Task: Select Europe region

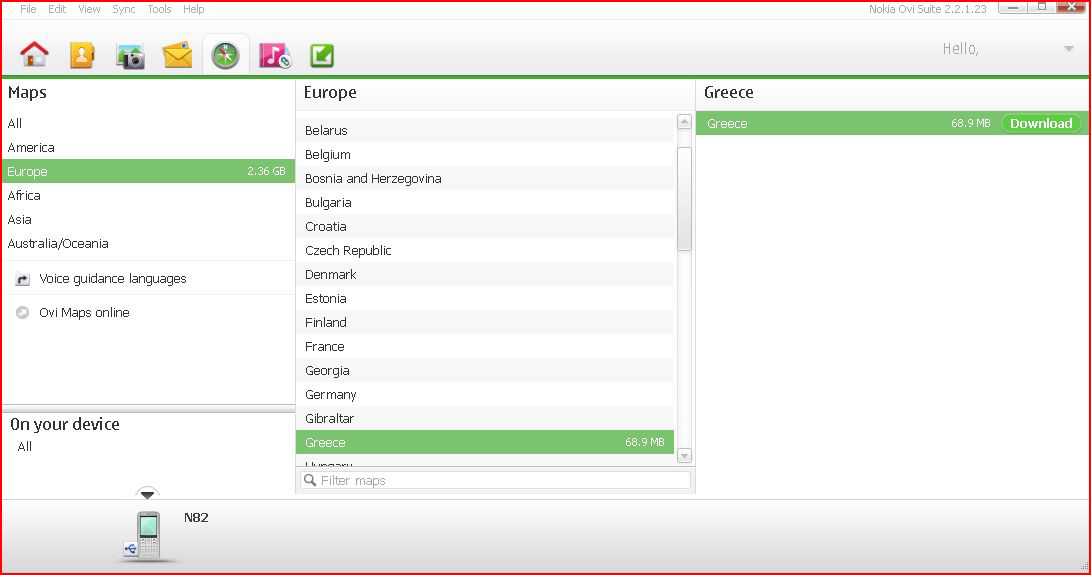Action: coord(148,171)
